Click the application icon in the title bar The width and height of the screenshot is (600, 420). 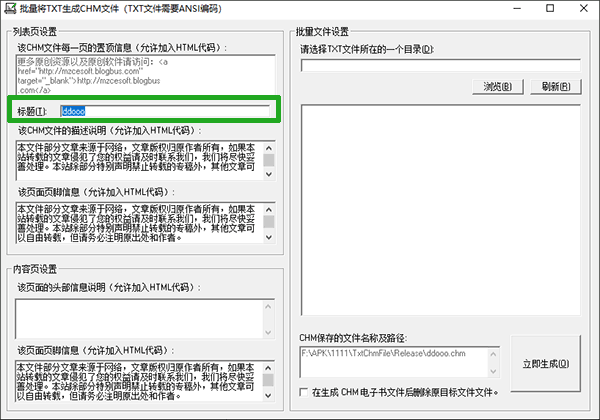pyautogui.click(x=10, y=8)
